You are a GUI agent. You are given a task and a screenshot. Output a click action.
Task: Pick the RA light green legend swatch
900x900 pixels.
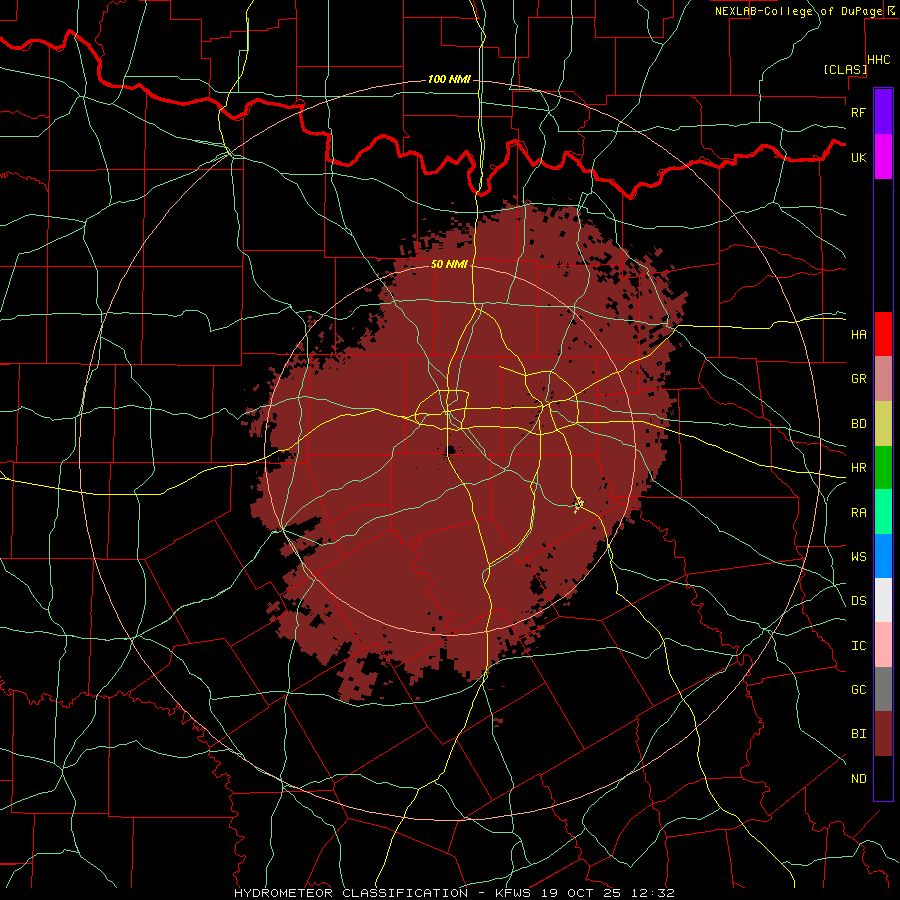tap(883, 512)
